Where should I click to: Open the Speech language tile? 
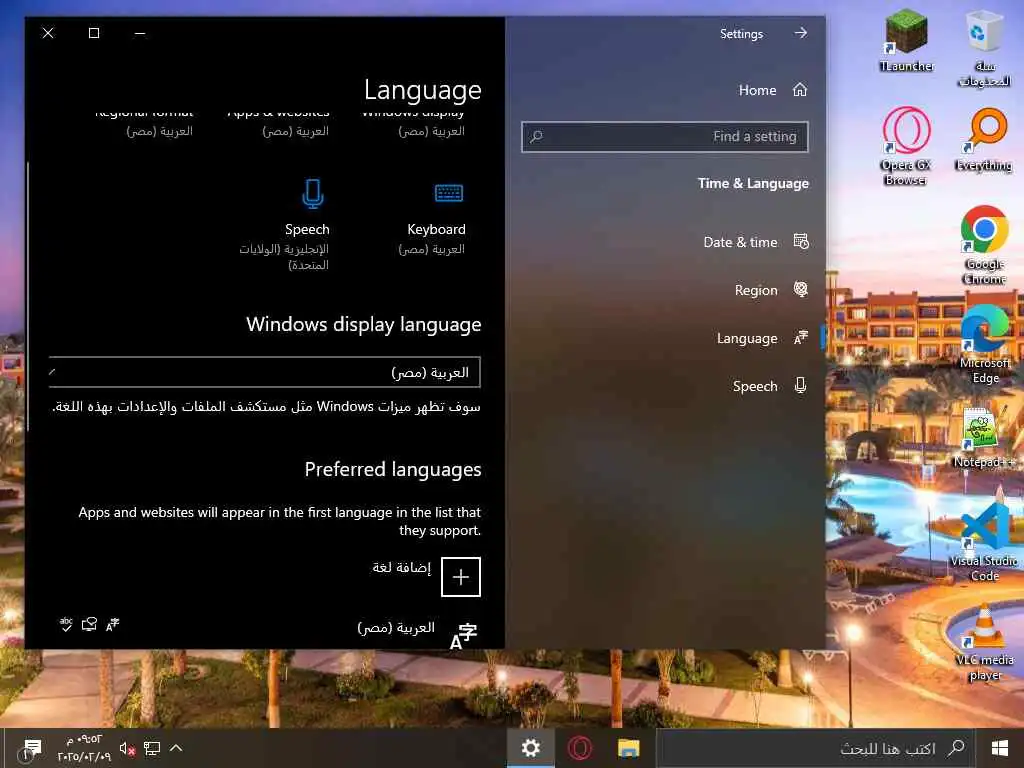click(287, 225)
